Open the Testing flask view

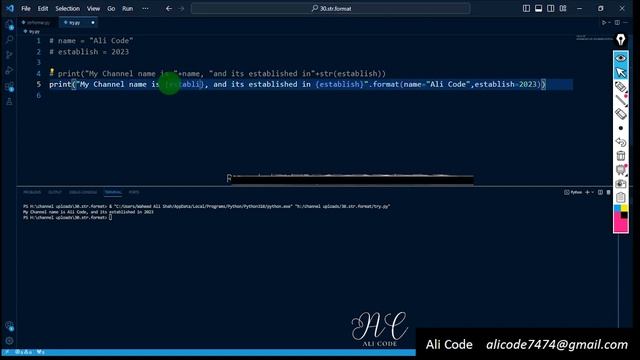tap(9, 102)
